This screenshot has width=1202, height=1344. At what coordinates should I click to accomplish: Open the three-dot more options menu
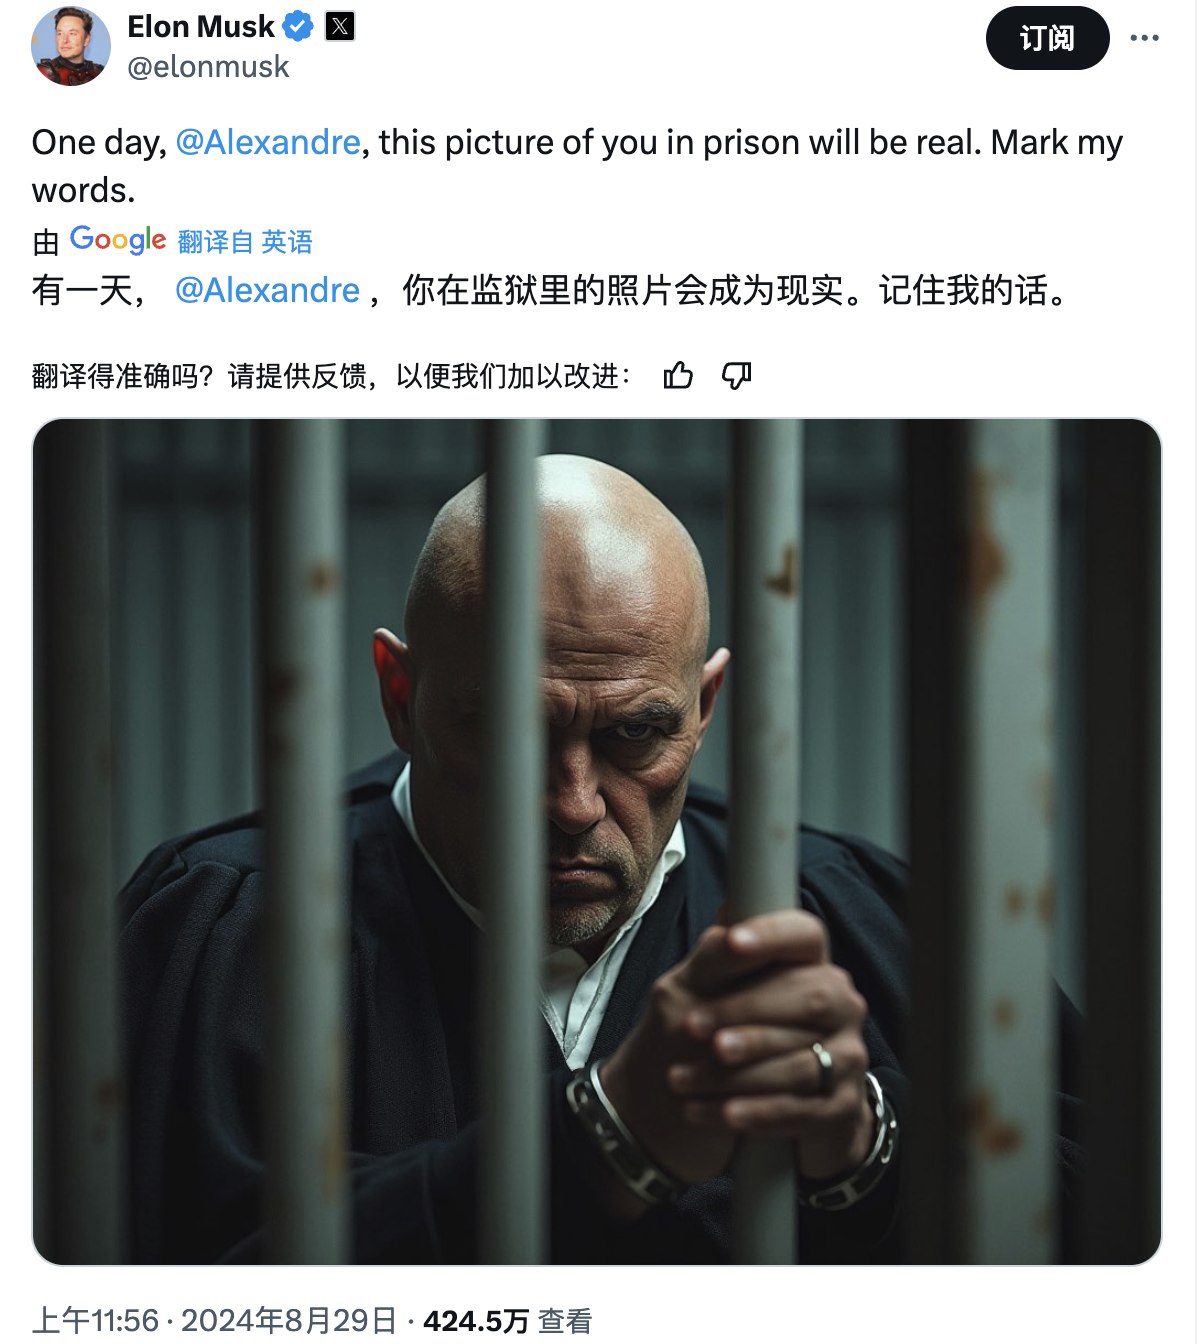click(x=1144, y=38)
